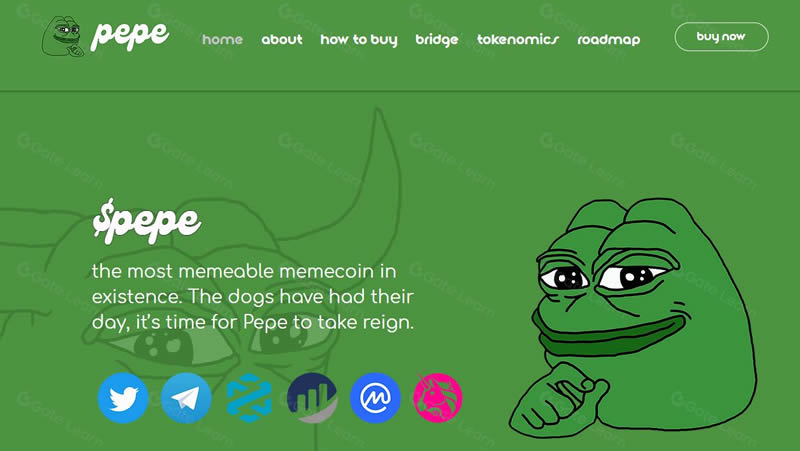Go to the home nav item

pyautogui.click(x=222, y=39)
